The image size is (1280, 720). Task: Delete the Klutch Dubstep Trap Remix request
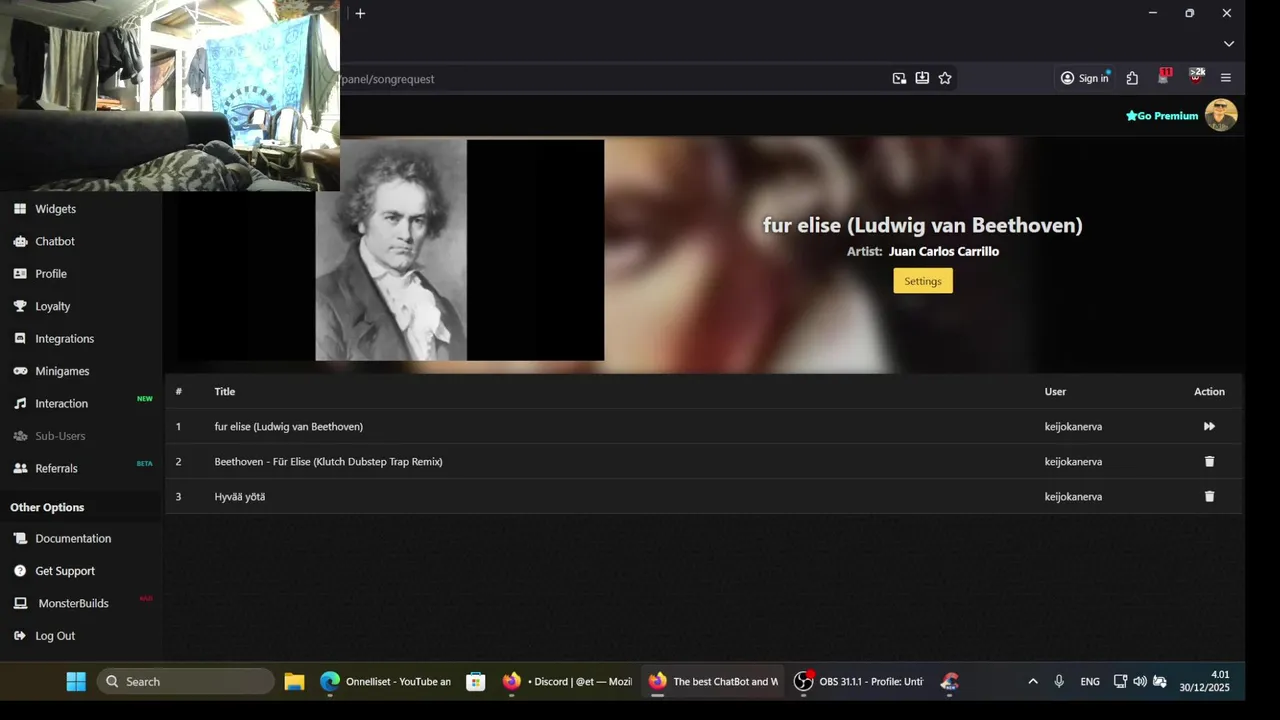[x=1209, y=461]
